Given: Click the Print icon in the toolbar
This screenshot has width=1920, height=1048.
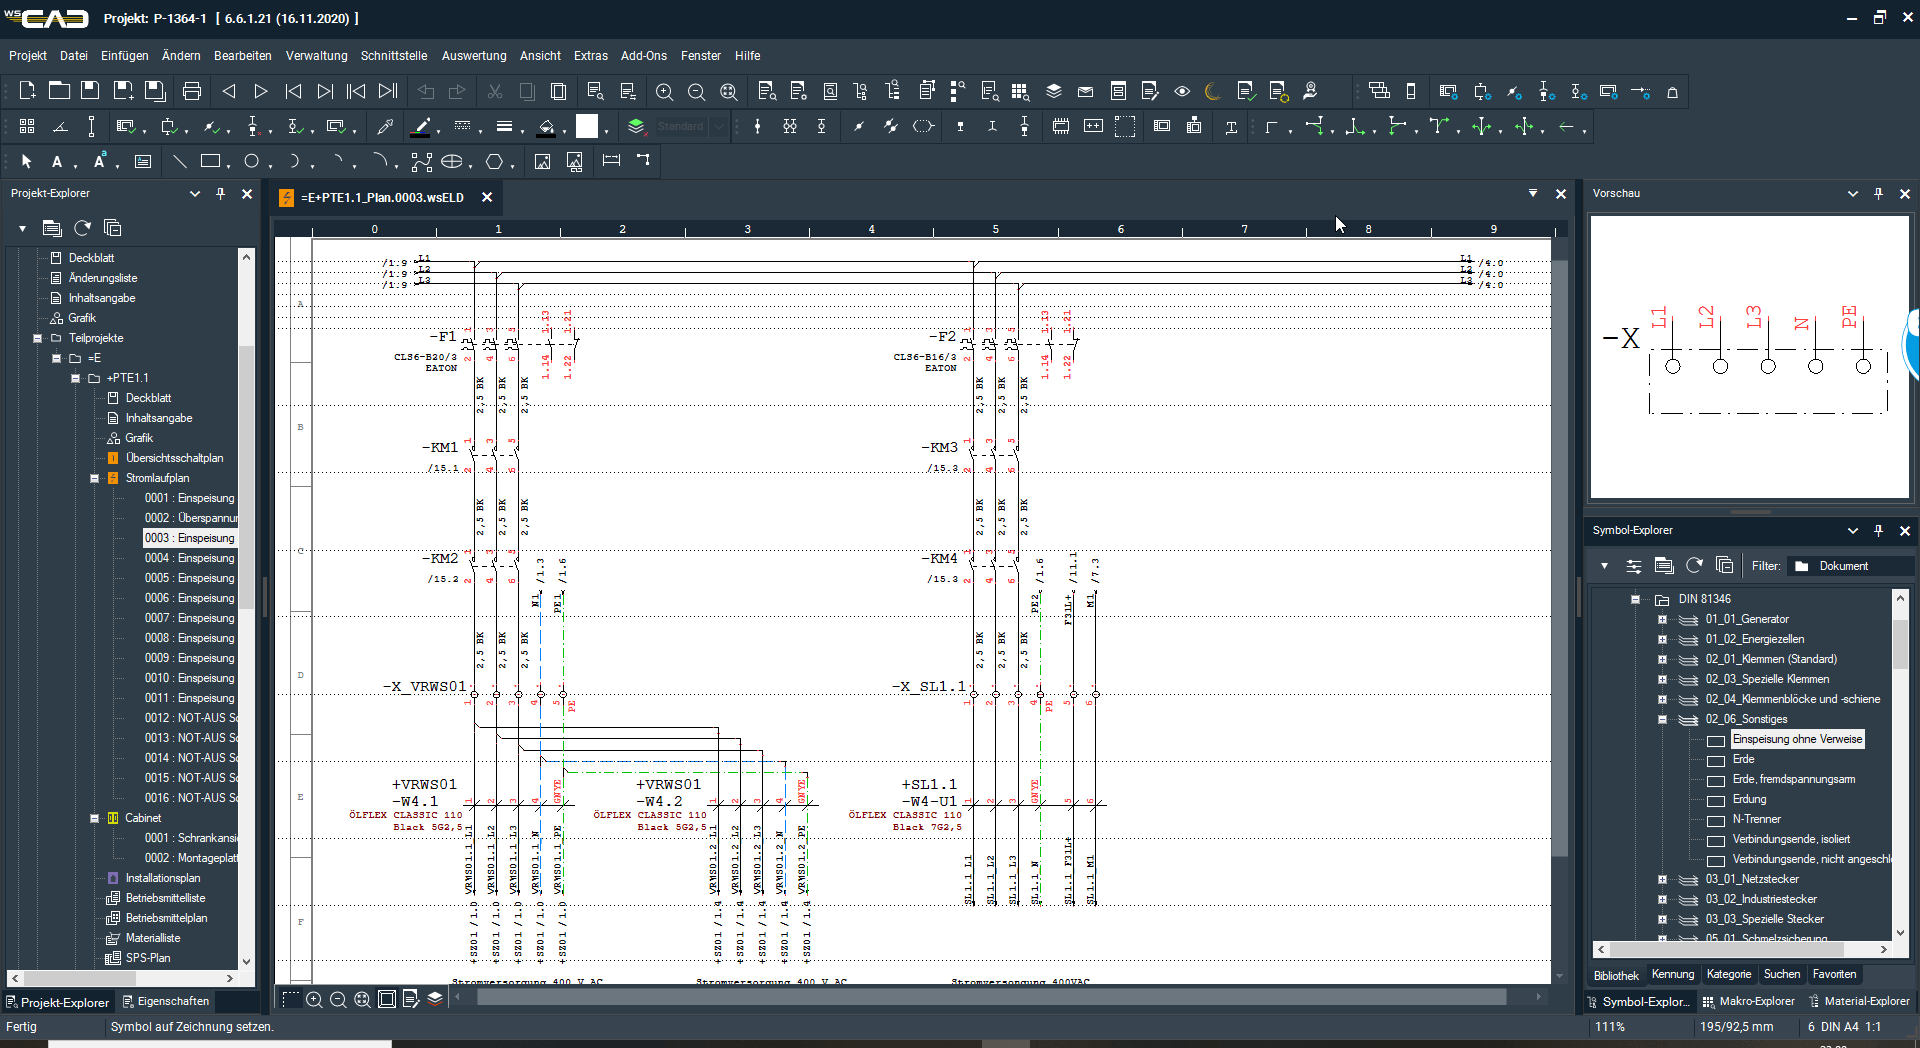Looking at the screenshot, I should [192, 92].
